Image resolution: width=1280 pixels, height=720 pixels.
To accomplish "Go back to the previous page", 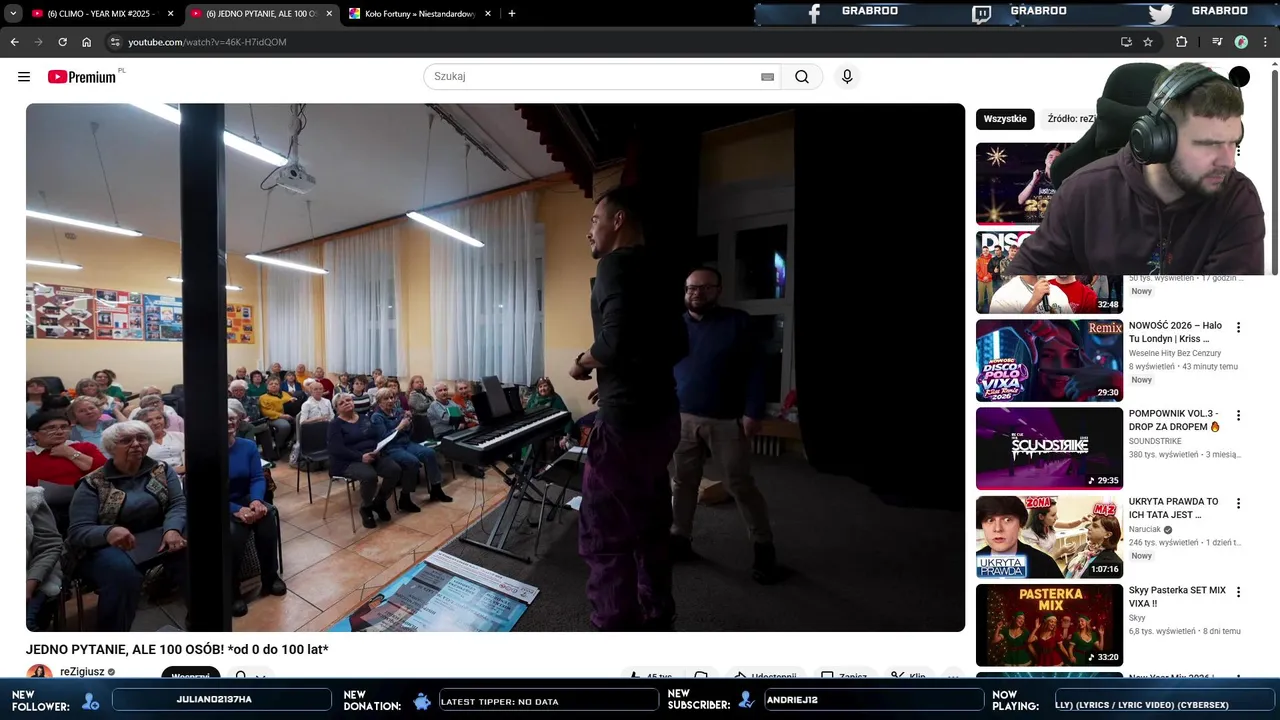I will [14, 42].
